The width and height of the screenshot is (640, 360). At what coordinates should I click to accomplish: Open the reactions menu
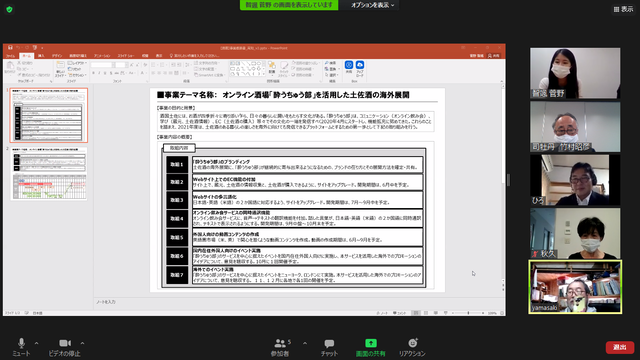pos(412,347)
